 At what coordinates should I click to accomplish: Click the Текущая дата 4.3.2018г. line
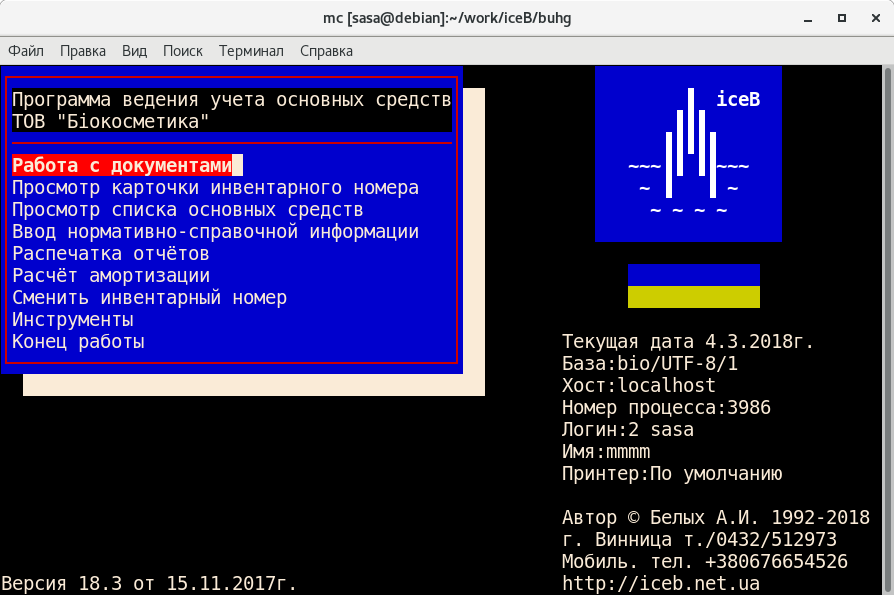[x=688, y=341]
